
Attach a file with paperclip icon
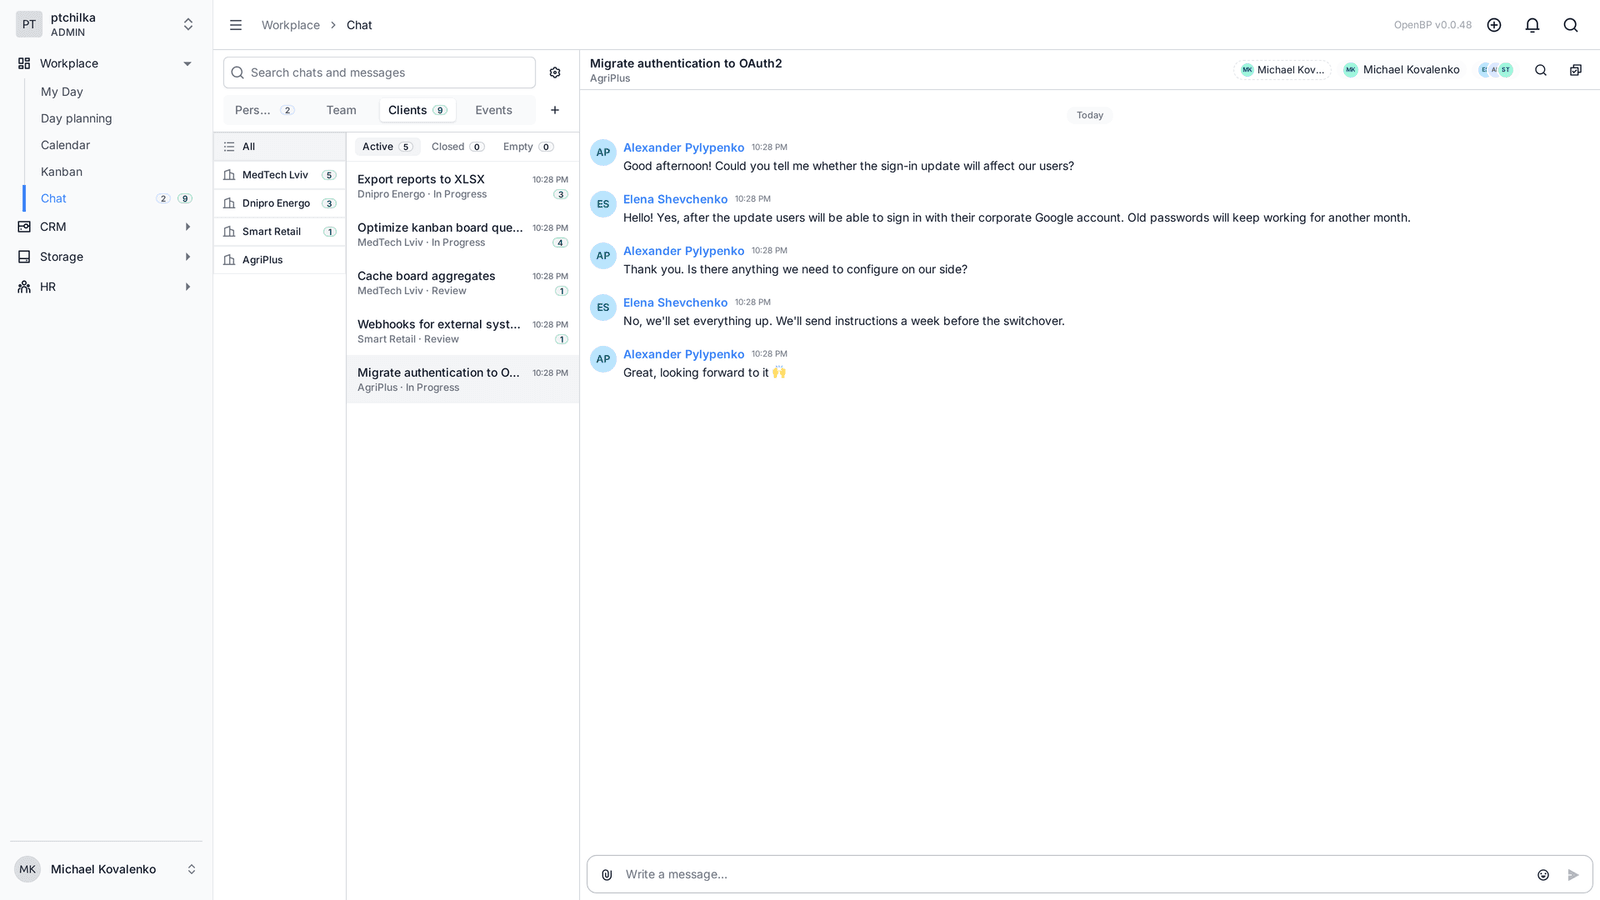(x=607, y=874)
